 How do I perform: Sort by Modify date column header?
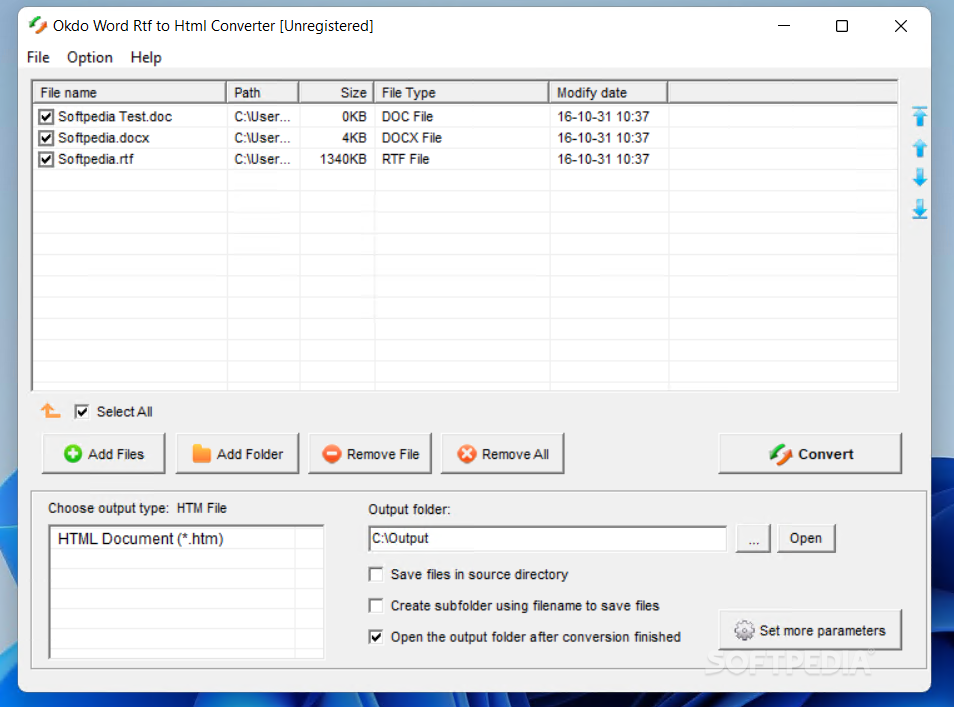click(608, 92)
